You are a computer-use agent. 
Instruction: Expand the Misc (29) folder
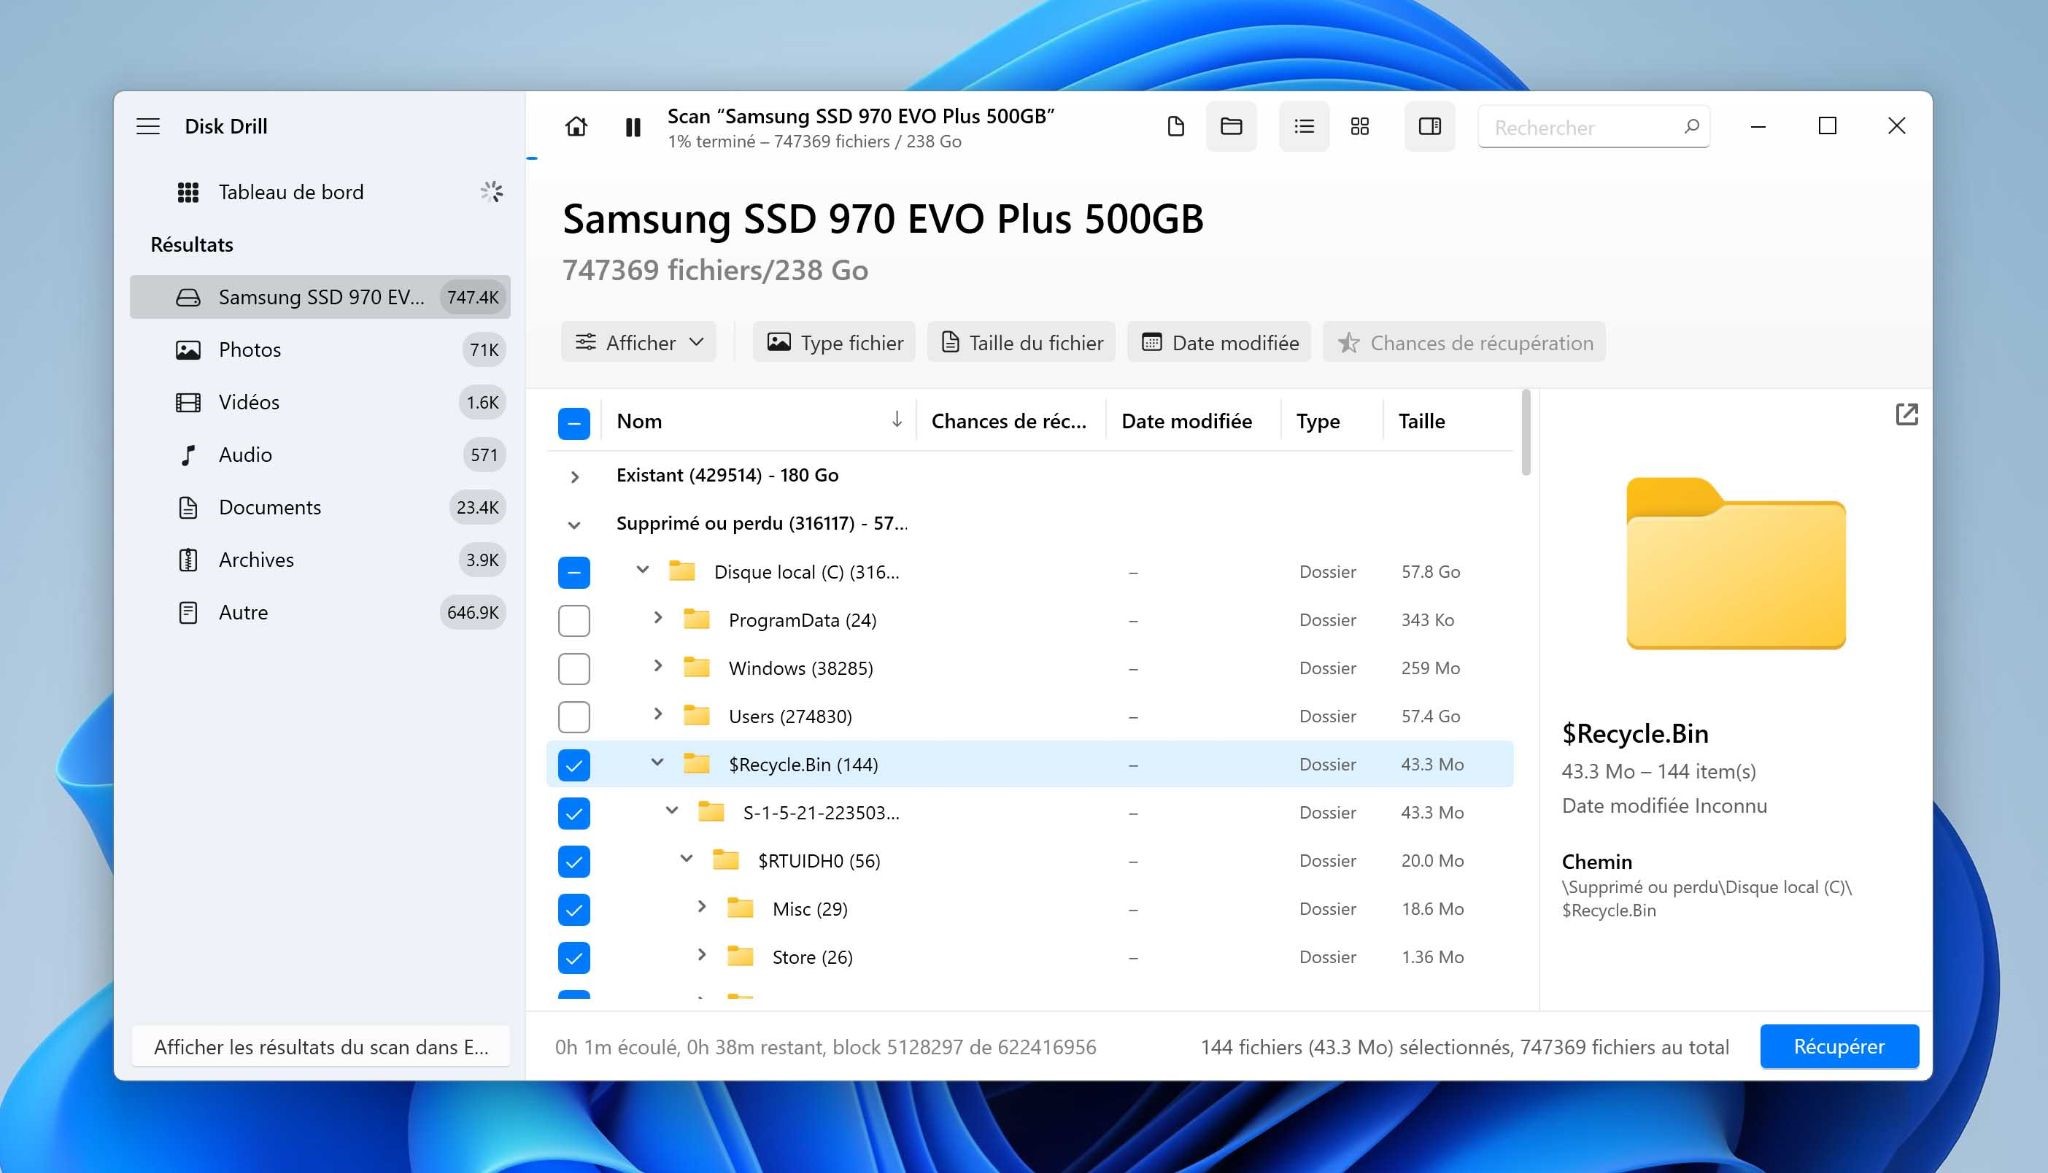click(701, 907)
